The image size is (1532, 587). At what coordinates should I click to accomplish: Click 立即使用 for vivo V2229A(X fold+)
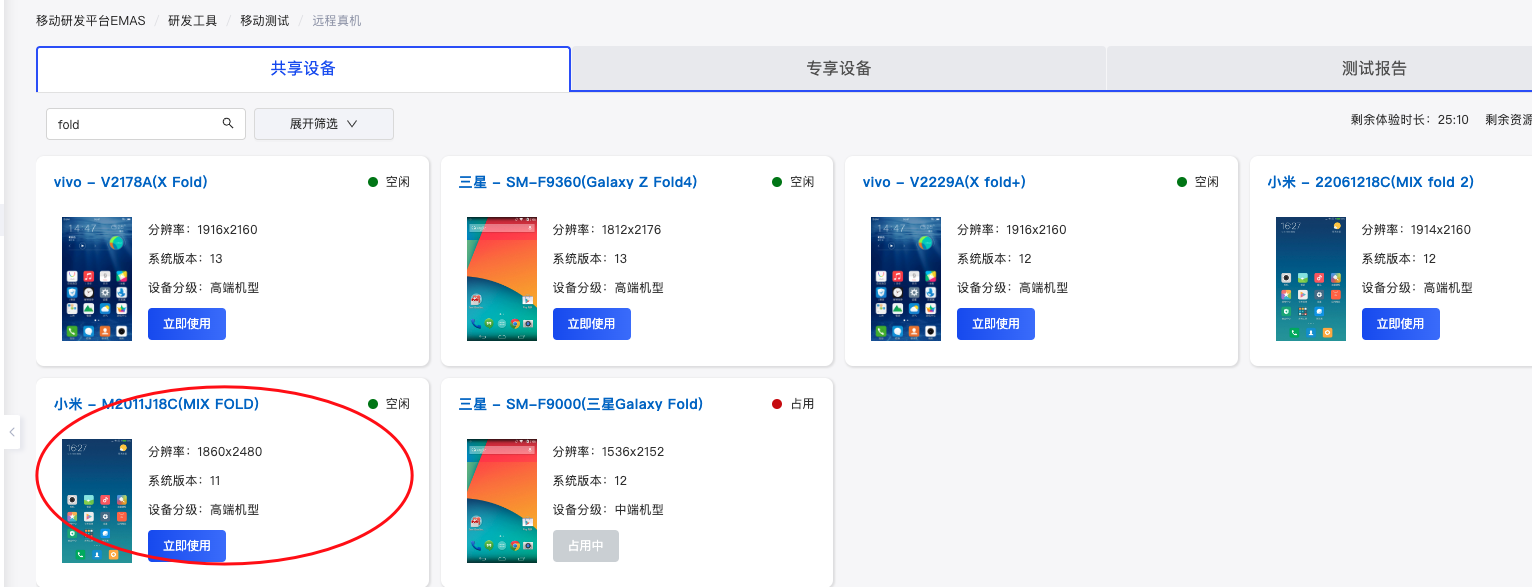coord(996,324)
